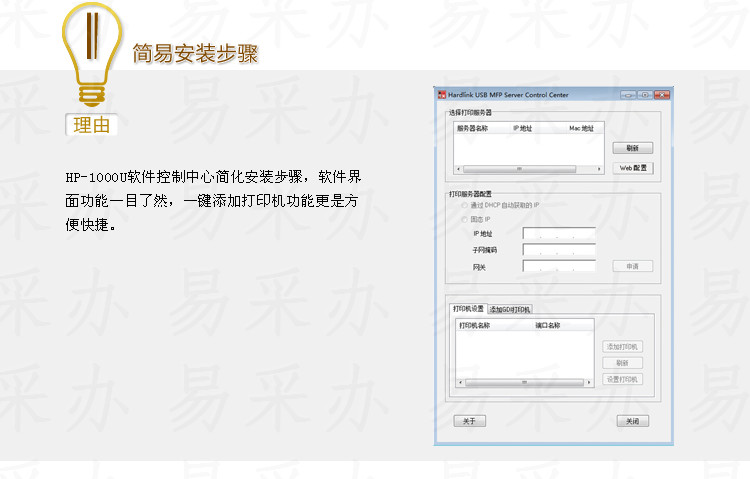Click the Hardlink app icon in title bar
Image resolution: width=750 pixels, height=479 pixels.
coord(441,95)
